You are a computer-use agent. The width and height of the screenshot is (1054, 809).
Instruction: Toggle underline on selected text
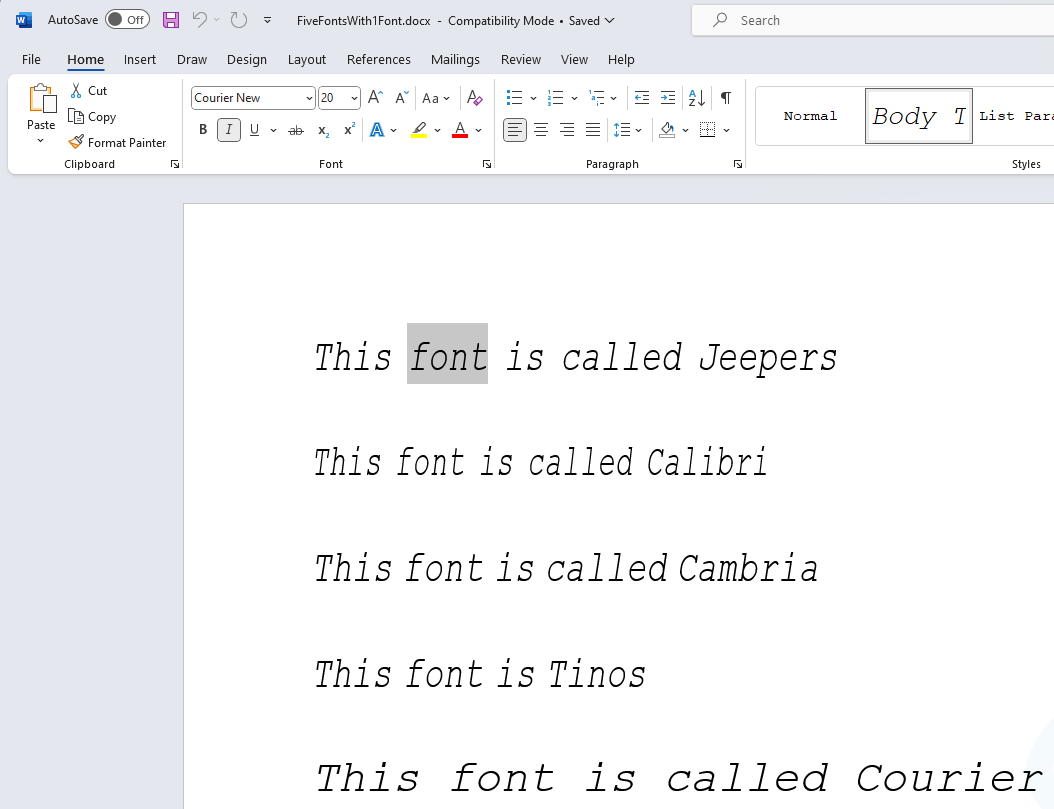point(254,129)
